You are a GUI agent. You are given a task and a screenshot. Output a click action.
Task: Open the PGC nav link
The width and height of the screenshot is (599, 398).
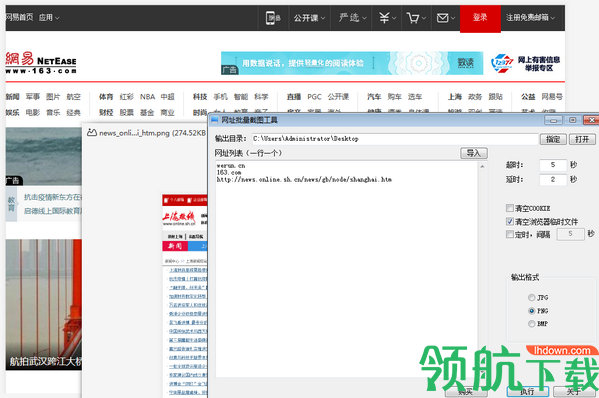point(314,97)
